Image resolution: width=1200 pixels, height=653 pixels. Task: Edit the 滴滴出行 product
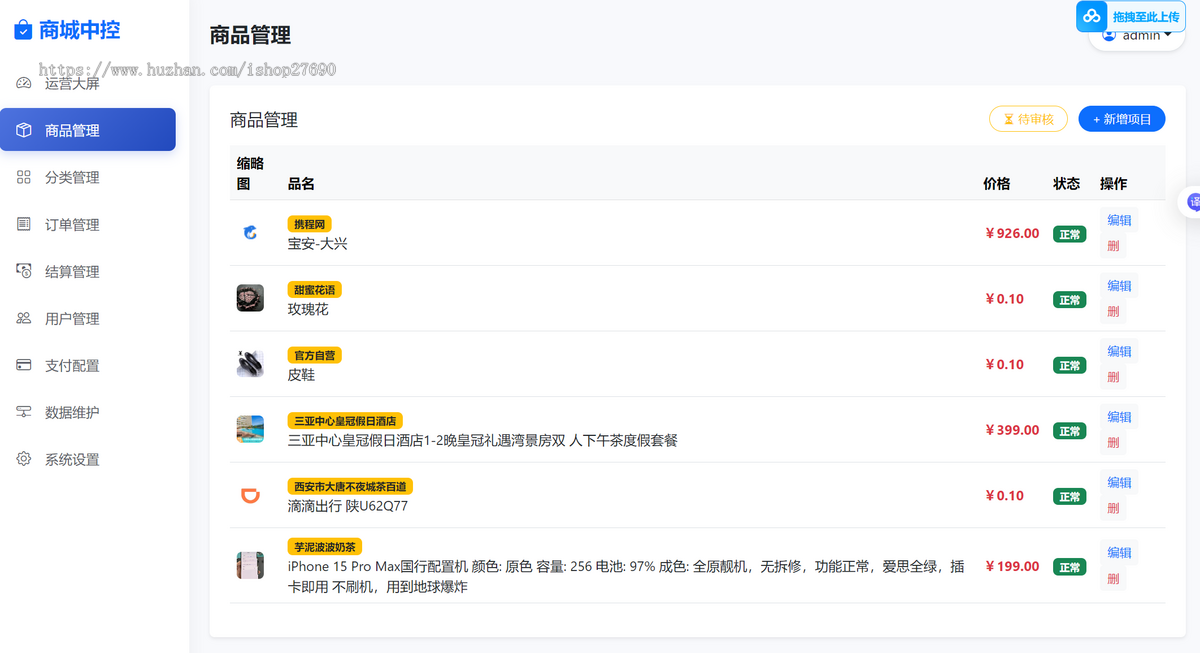pyautogui.click(x=1119, y=482)
